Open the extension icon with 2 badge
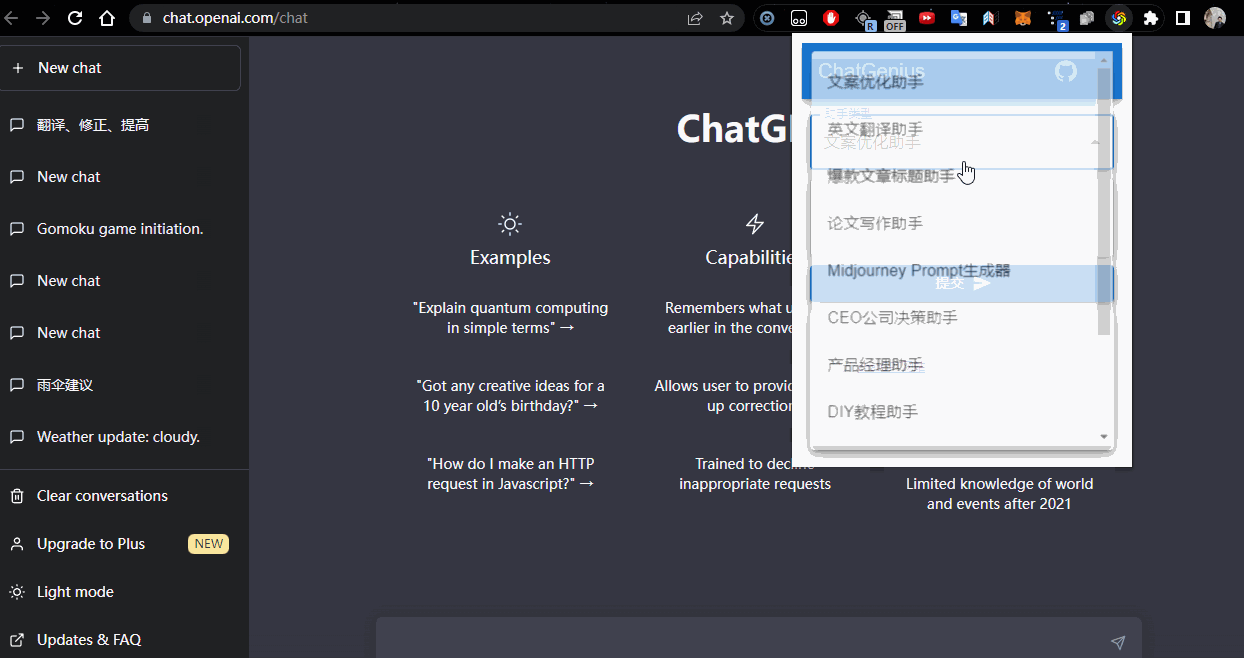The image size is (1244, 658). [1056, 19]
